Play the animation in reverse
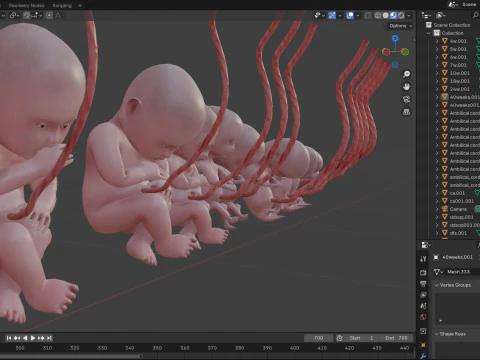This screenshot has width=480, height=360. point(25,338)
